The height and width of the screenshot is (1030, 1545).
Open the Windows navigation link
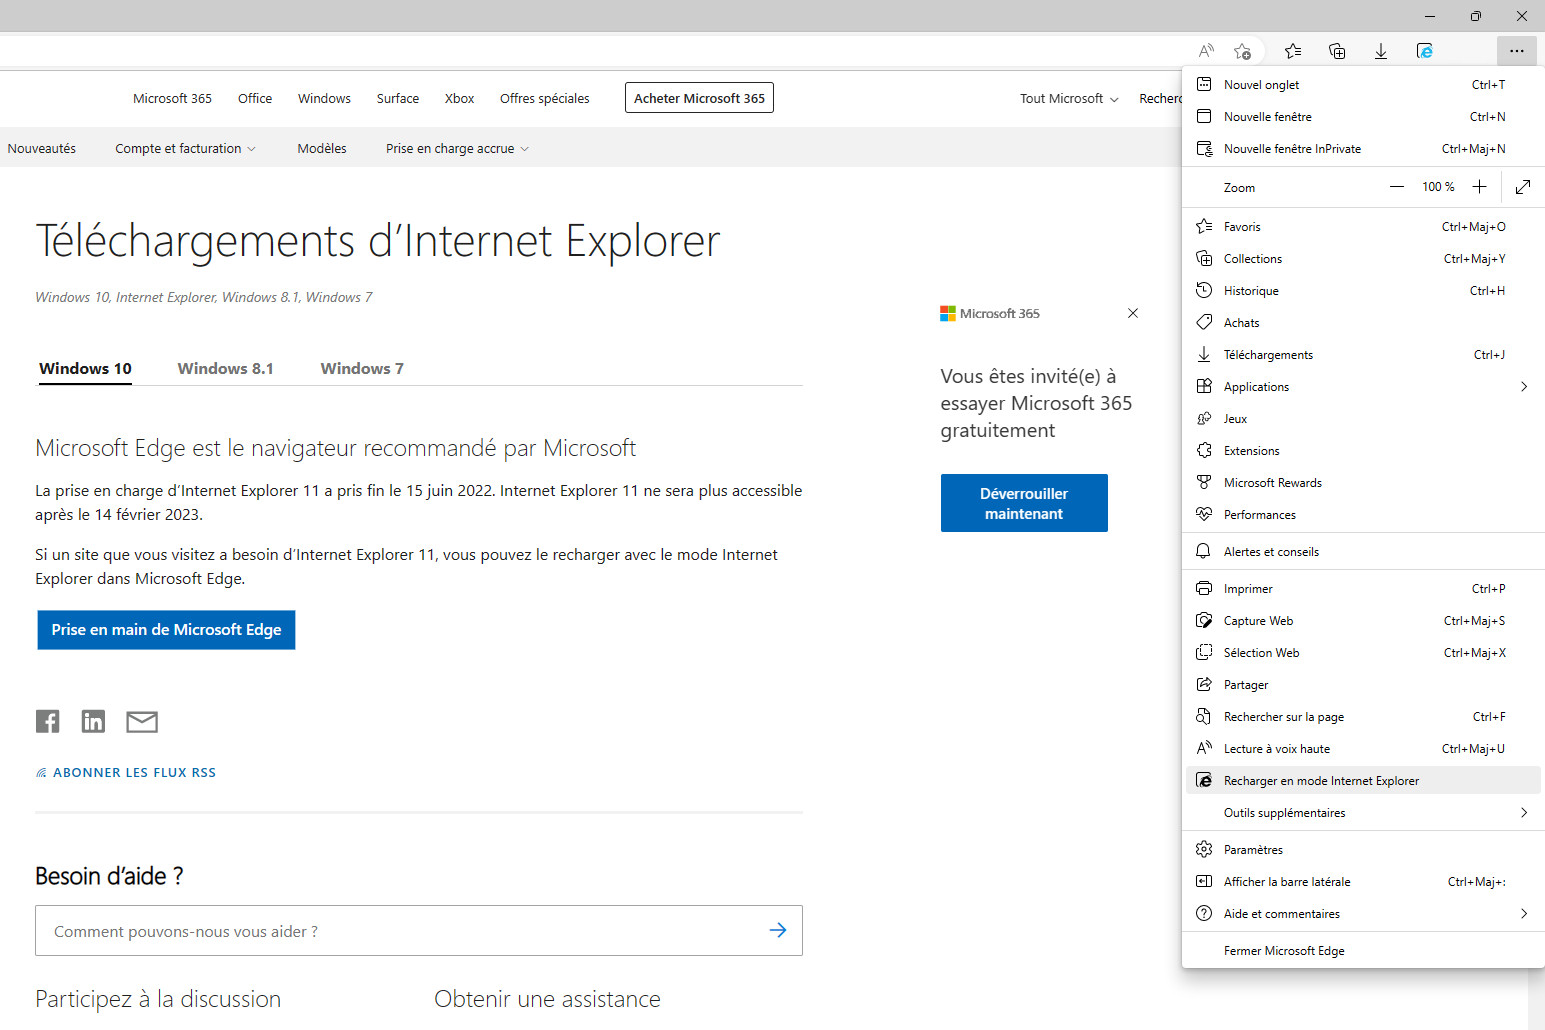[x=324, y=99]
